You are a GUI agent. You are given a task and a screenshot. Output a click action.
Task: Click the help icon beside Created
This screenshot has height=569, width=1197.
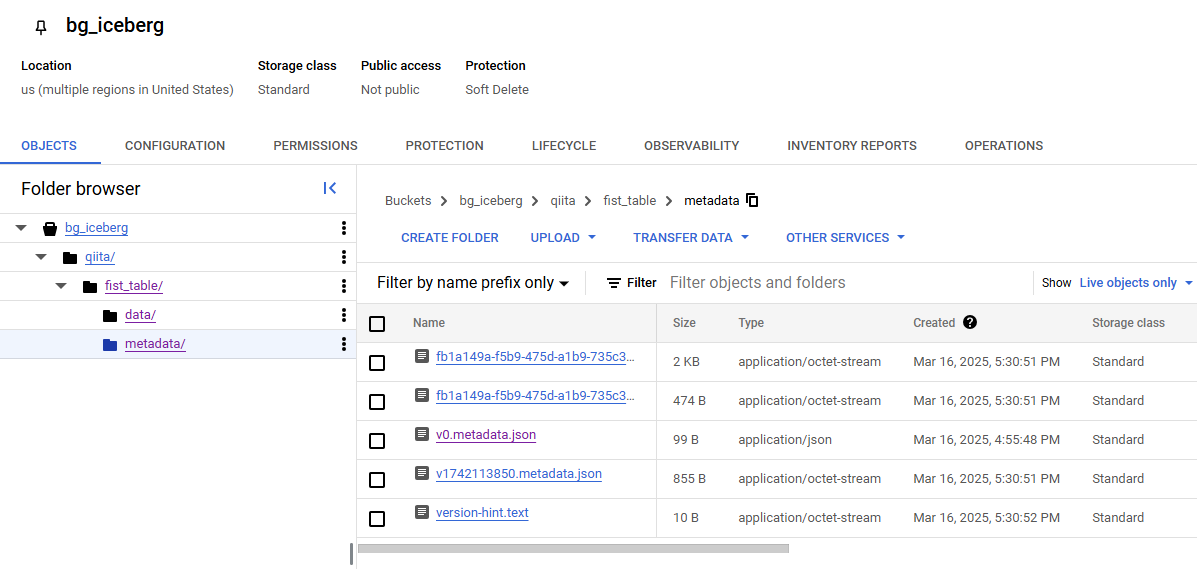970,323
